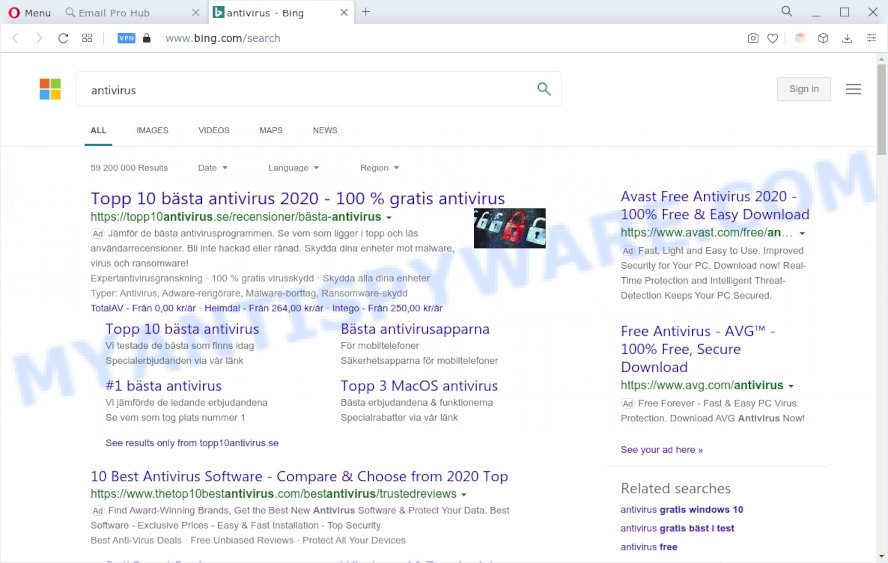Image resolution: width=888 pixels, height=563 pixels.
Task: Expand the Language filter dropdown
Action: 293,168
